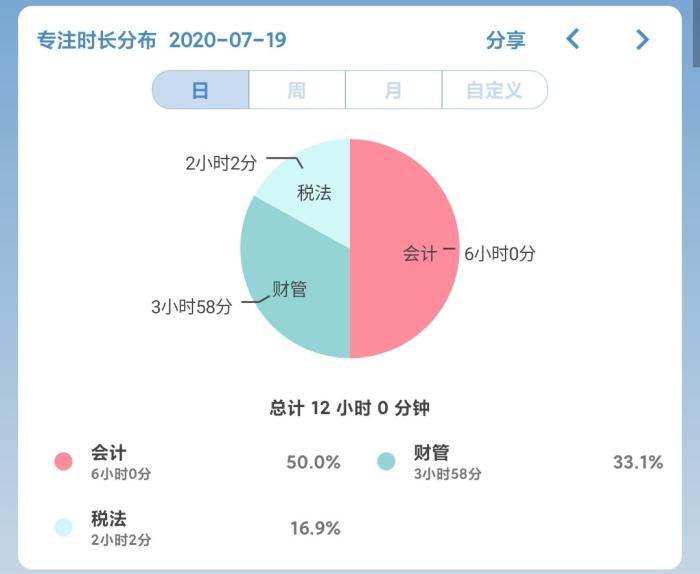This screenshot has height=574, width=700.
Task: Click the 专注时长分布 title text
Action: click(96, 40)
